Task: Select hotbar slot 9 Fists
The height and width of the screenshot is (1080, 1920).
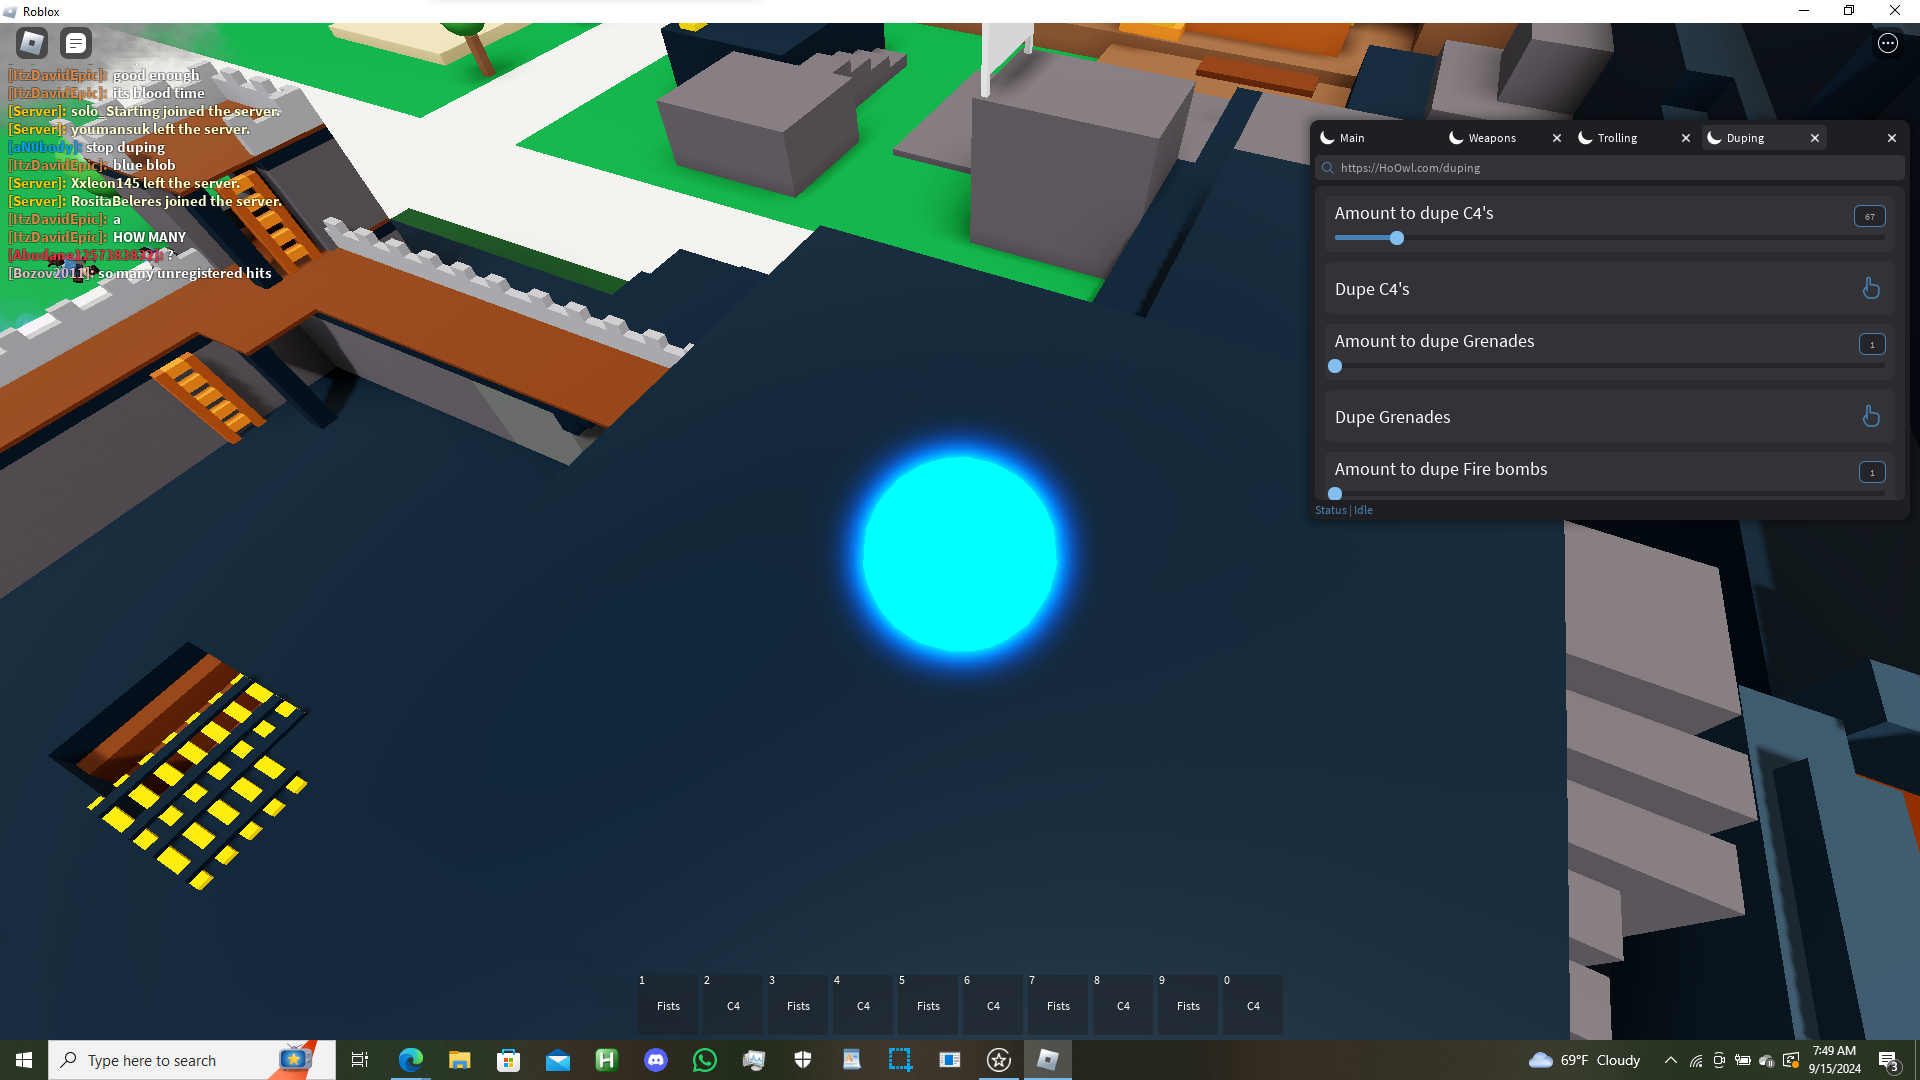Action: pyautogui.click(x=1188, y=1005)
